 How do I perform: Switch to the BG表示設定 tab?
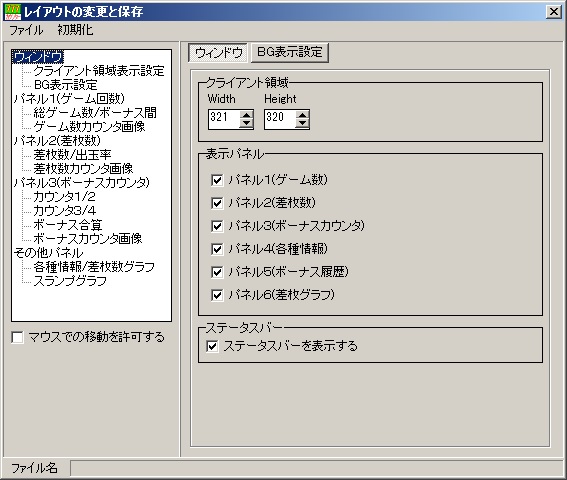coord(290,52)
